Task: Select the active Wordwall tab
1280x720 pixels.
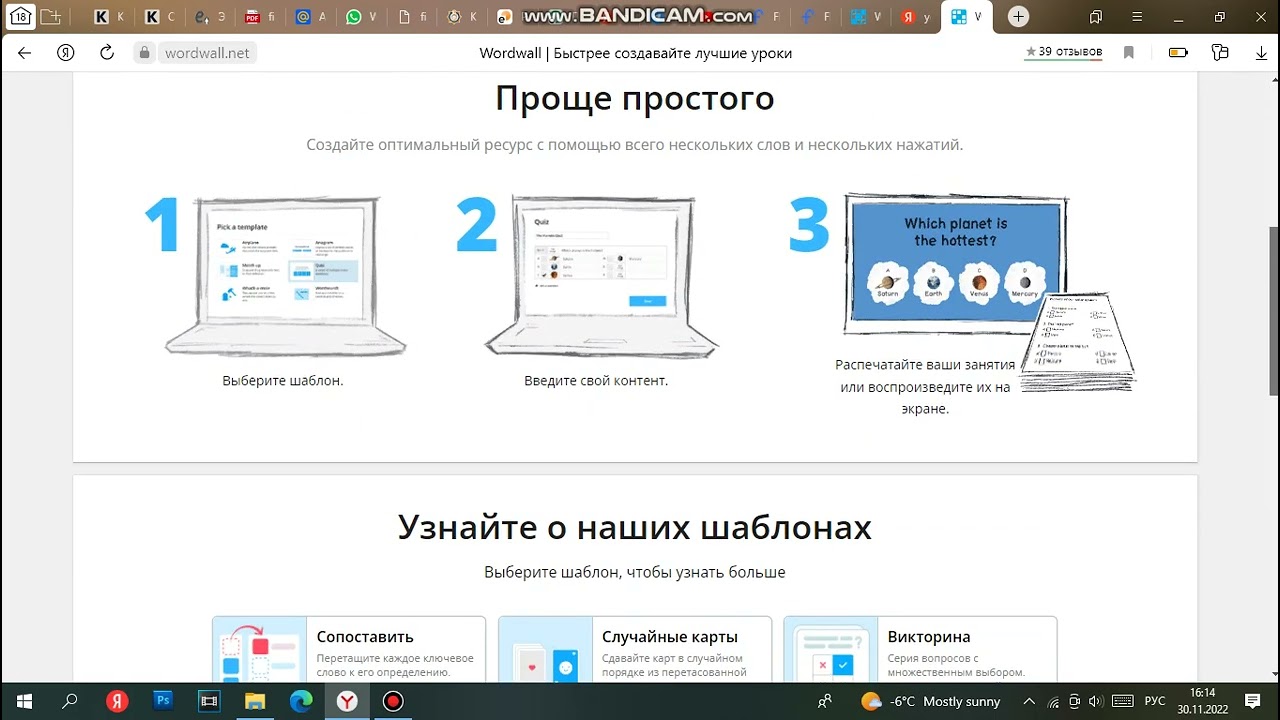Action: coord(967,17)
